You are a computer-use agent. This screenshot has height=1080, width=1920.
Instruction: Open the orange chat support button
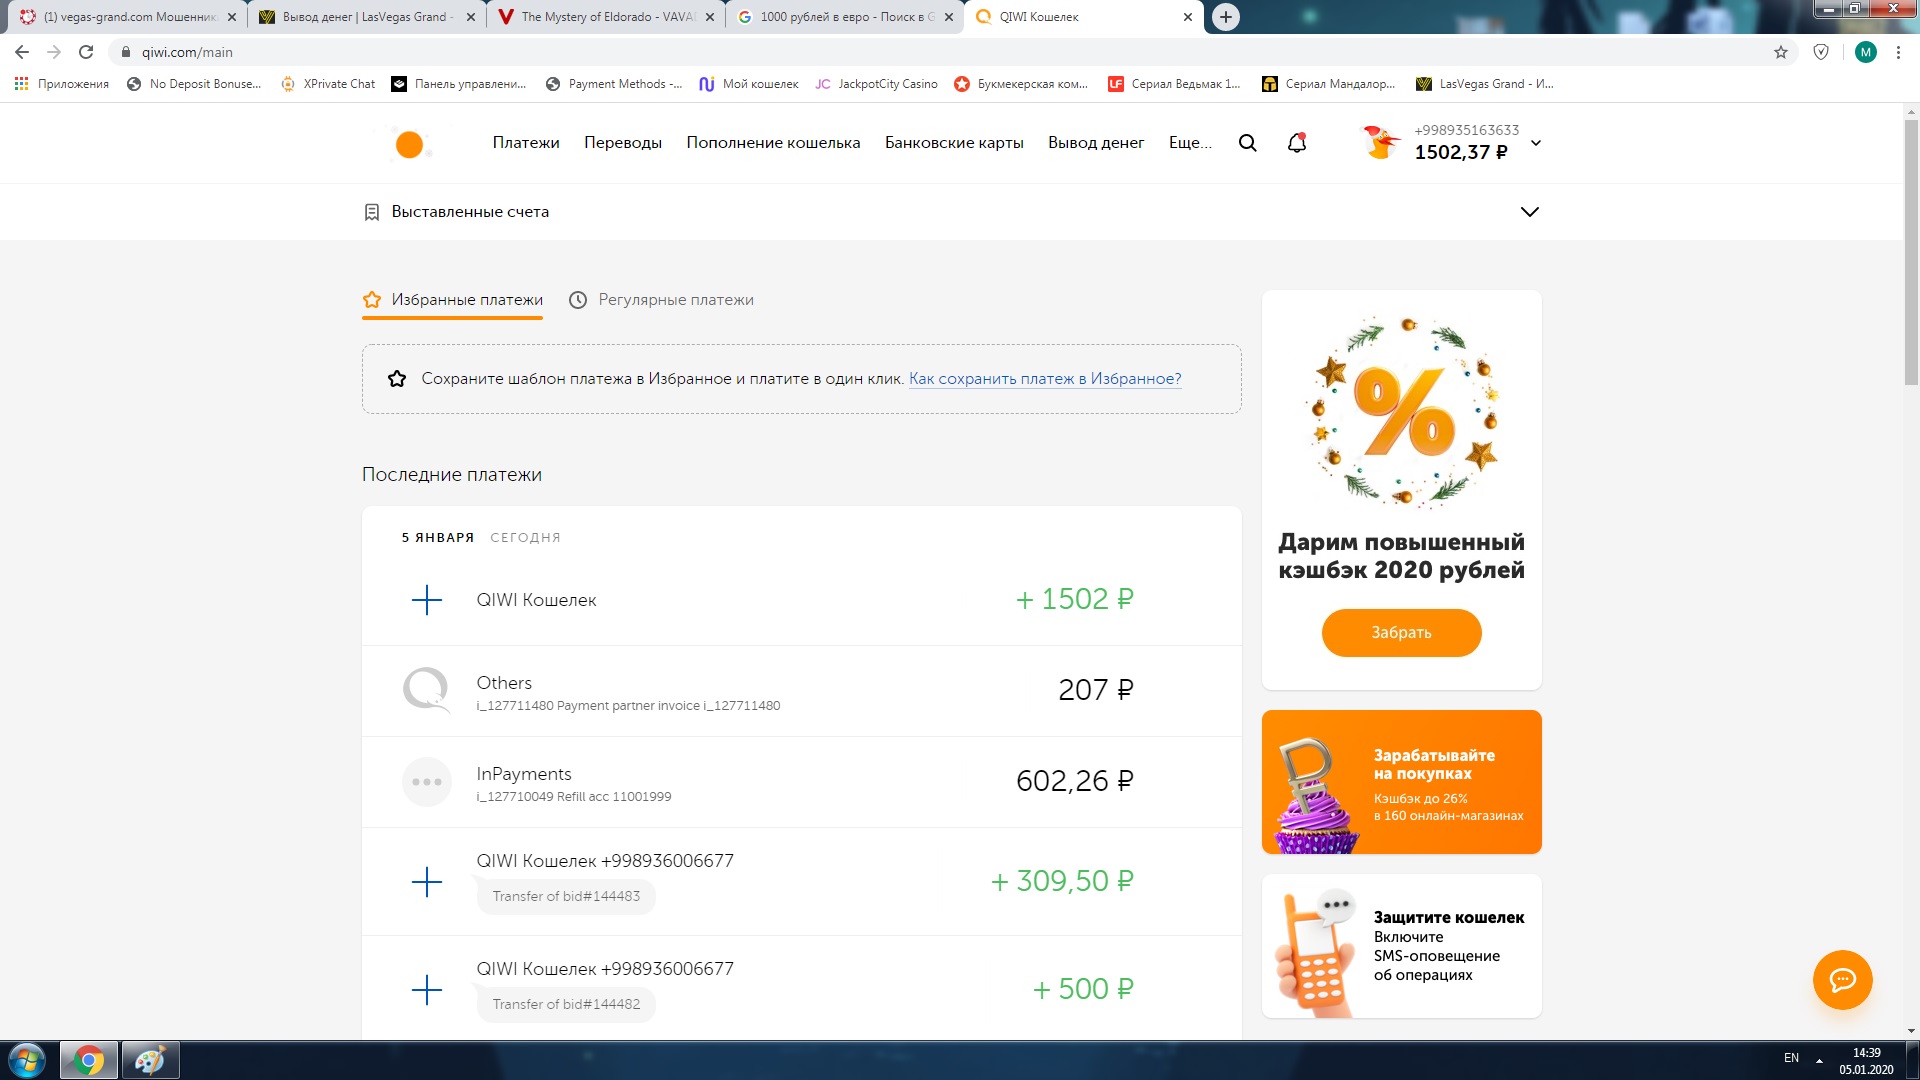(1842, 980)
